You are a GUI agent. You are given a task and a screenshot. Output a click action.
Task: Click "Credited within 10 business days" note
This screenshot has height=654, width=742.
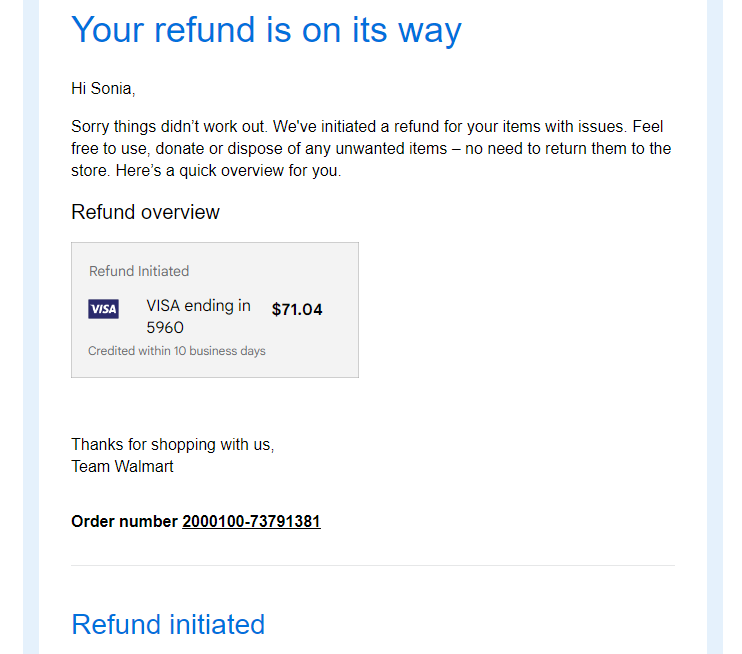[177, 351]
